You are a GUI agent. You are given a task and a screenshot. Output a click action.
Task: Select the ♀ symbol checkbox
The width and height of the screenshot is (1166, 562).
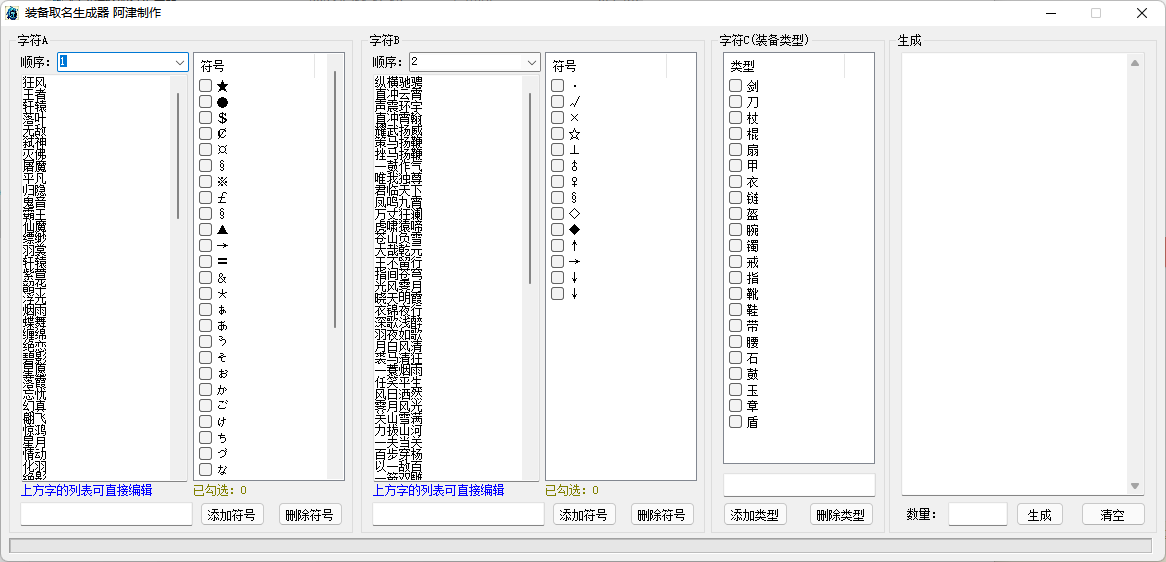tap(557, 181)
